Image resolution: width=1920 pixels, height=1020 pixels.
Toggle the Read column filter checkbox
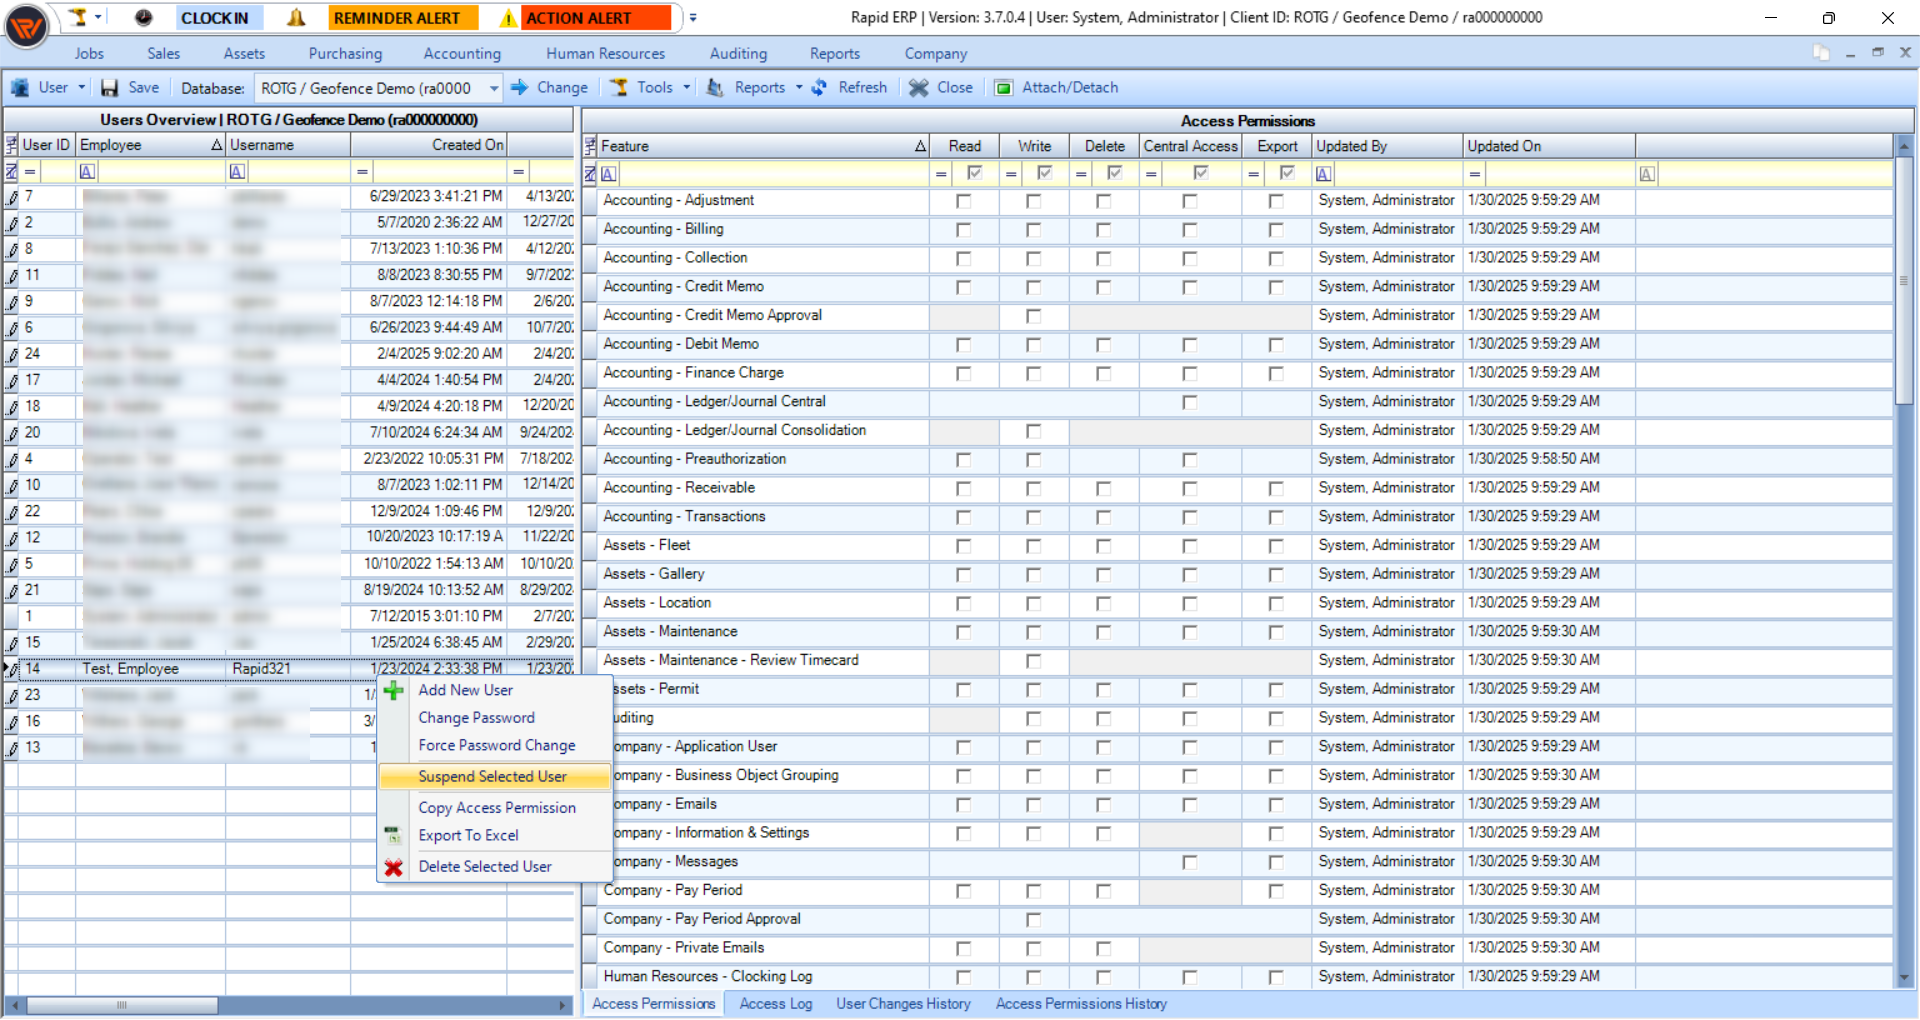pos(975,173)
